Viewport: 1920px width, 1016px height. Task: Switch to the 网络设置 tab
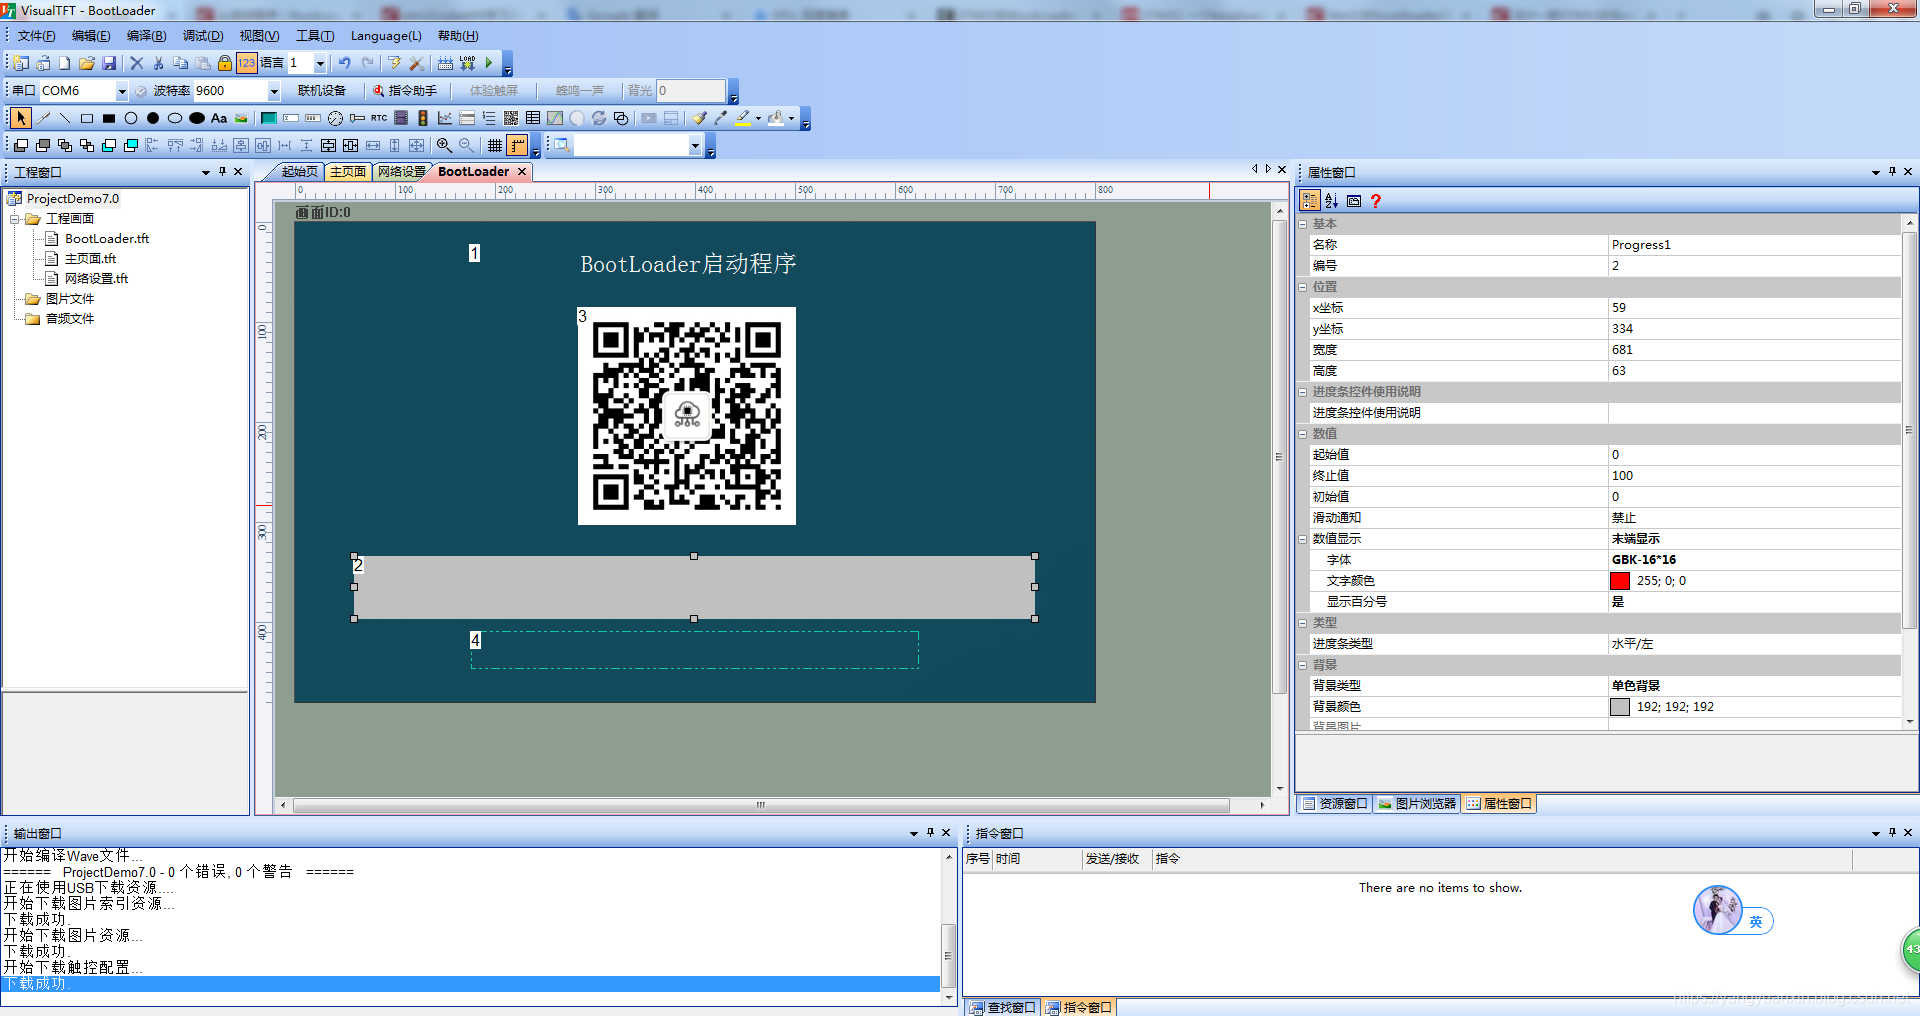click(401, 172)
